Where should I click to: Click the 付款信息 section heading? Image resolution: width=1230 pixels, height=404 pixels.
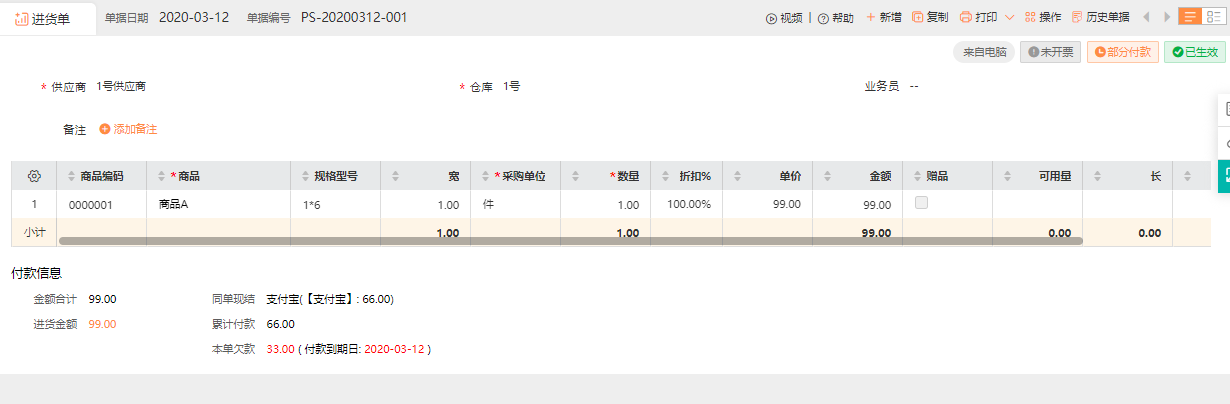37,272
